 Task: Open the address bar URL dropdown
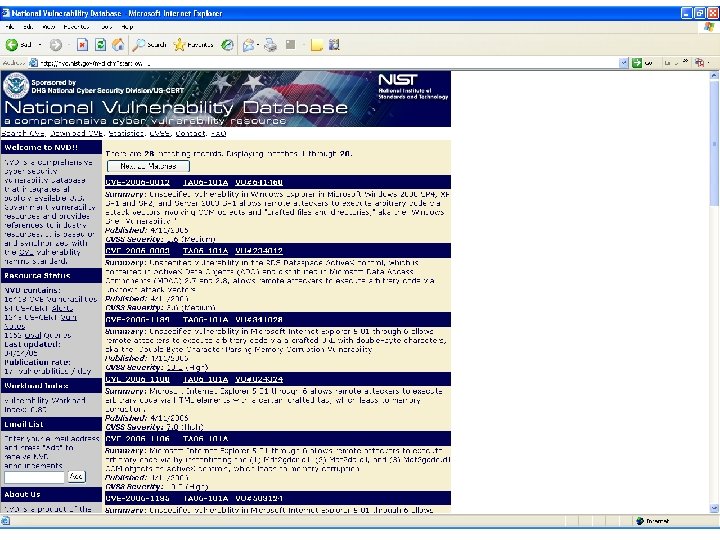[623, 63]
